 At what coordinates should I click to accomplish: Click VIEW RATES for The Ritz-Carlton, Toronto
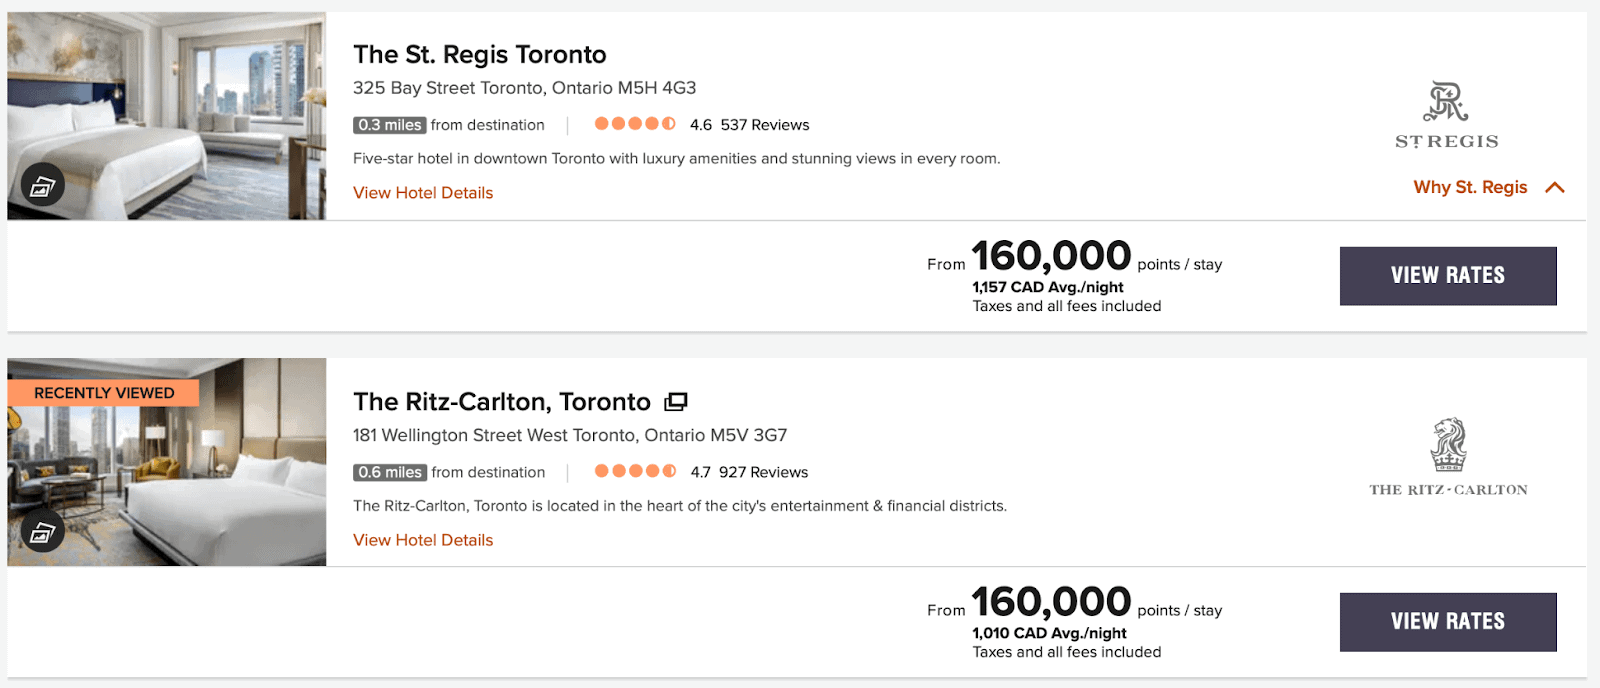coord(1447,621)
